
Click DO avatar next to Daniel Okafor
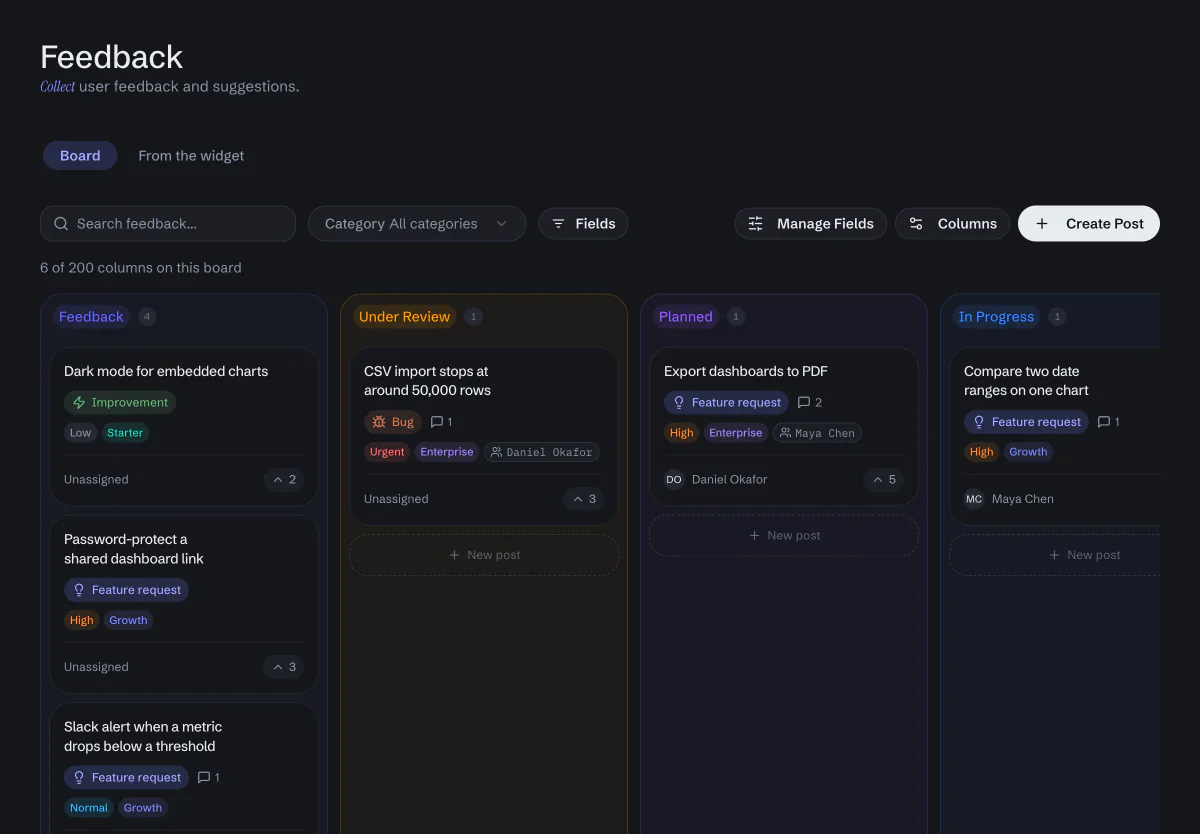674,480
